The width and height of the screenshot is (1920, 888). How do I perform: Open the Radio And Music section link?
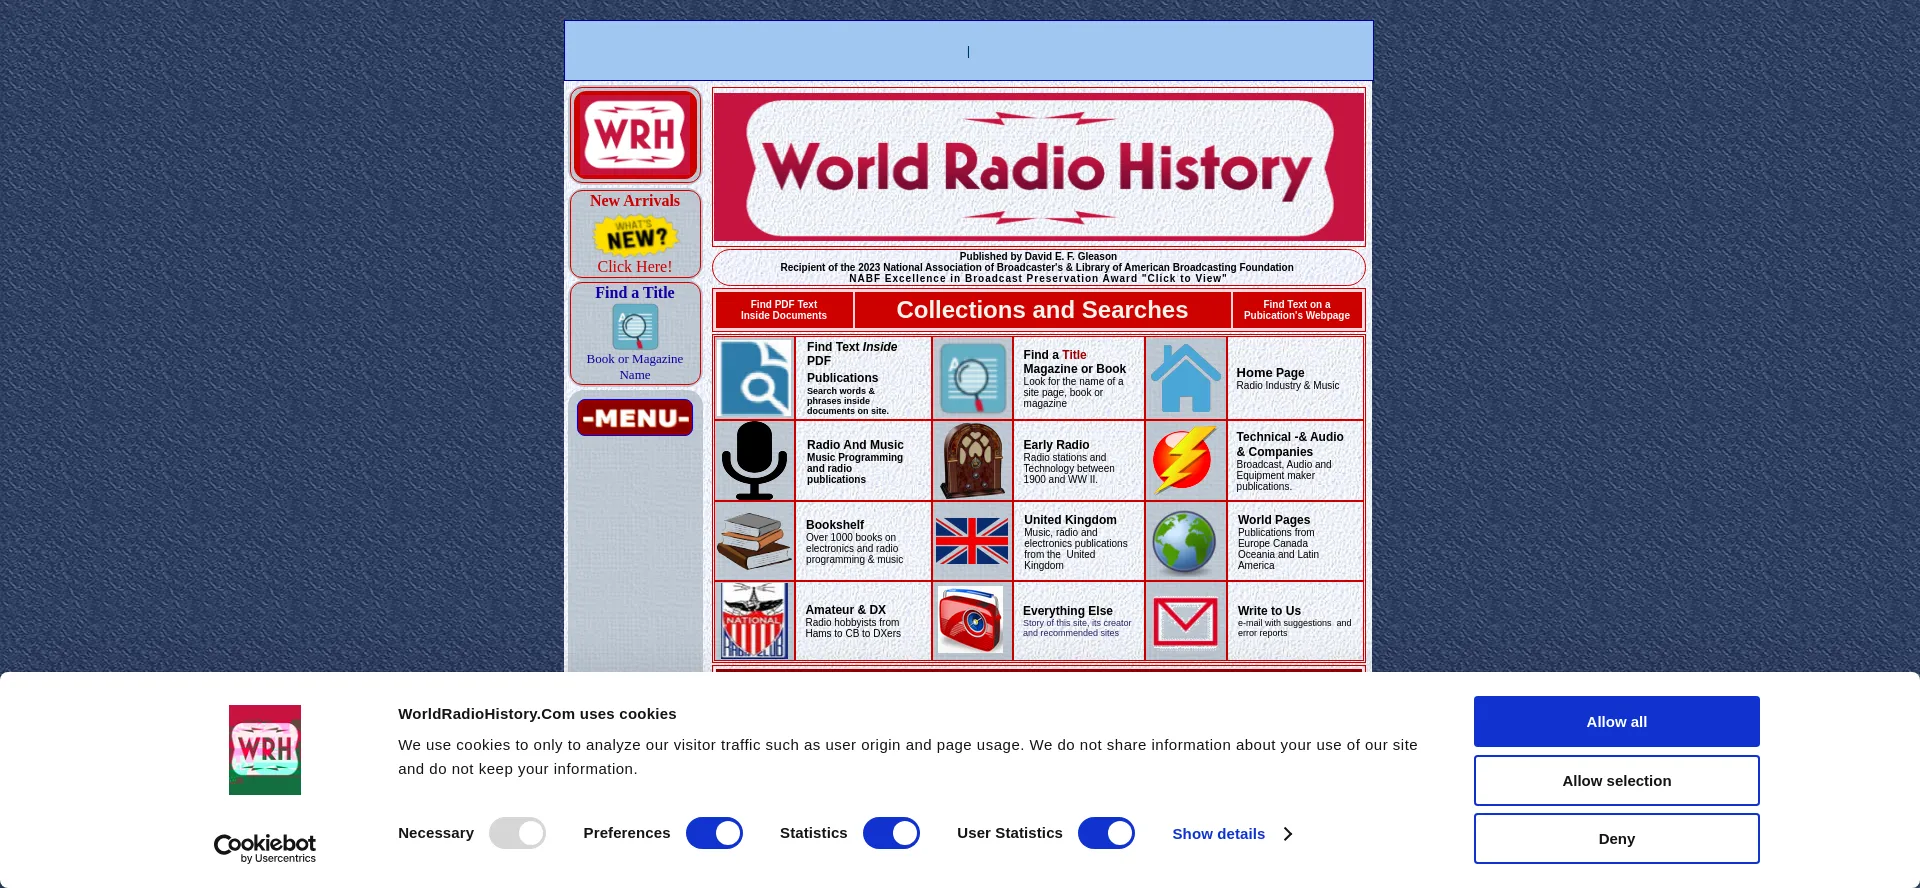(x=855, y=445)
